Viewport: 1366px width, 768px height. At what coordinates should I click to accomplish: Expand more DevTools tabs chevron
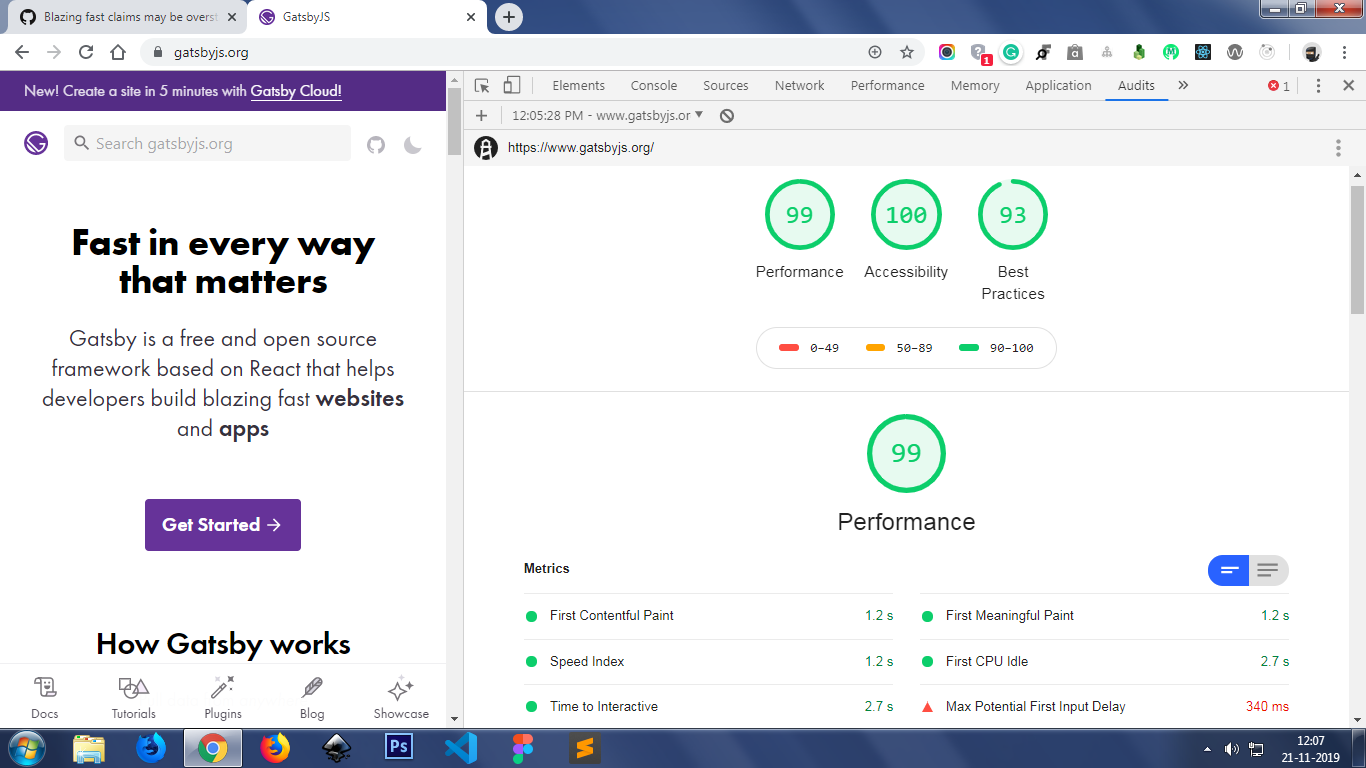pyautogui.click(x=1183, y=86)
